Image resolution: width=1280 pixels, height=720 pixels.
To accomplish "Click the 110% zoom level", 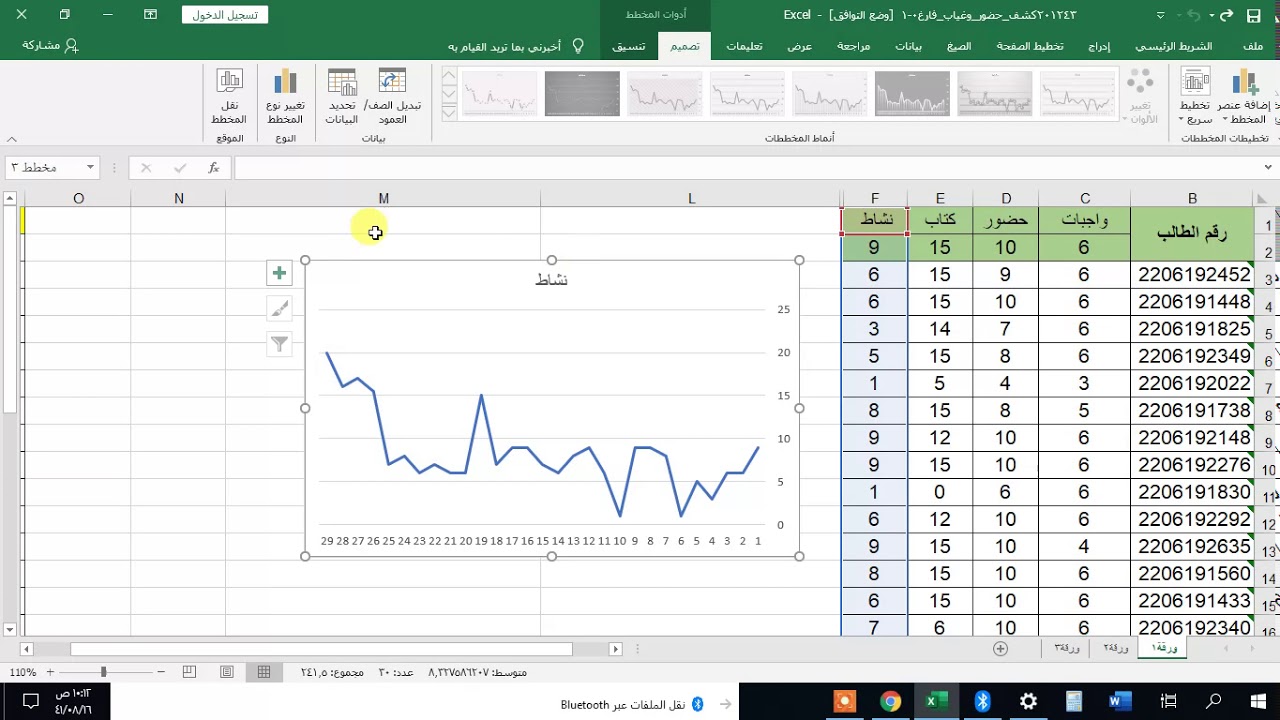I will pos(22,673).
